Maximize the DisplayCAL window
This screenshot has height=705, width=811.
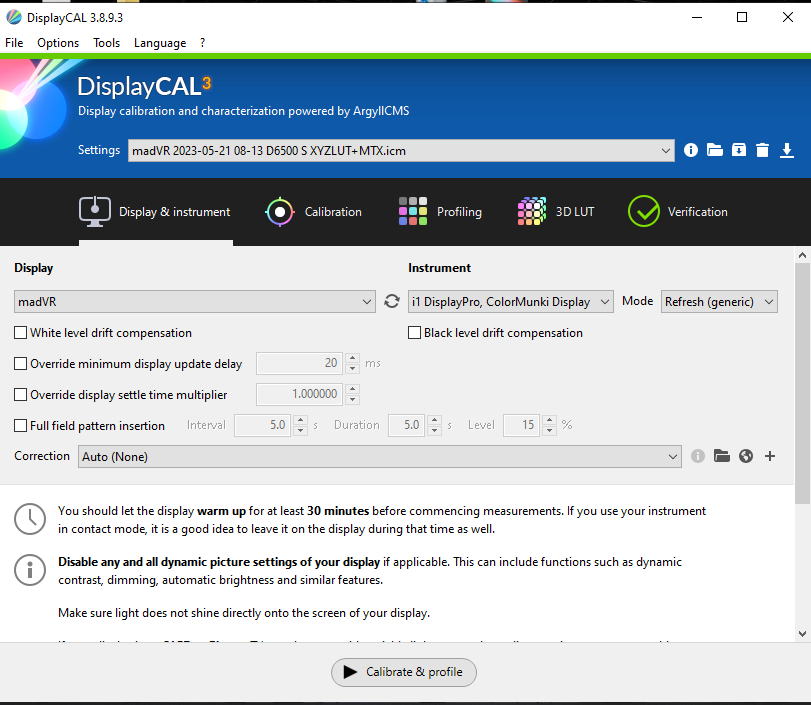(742, 17)
